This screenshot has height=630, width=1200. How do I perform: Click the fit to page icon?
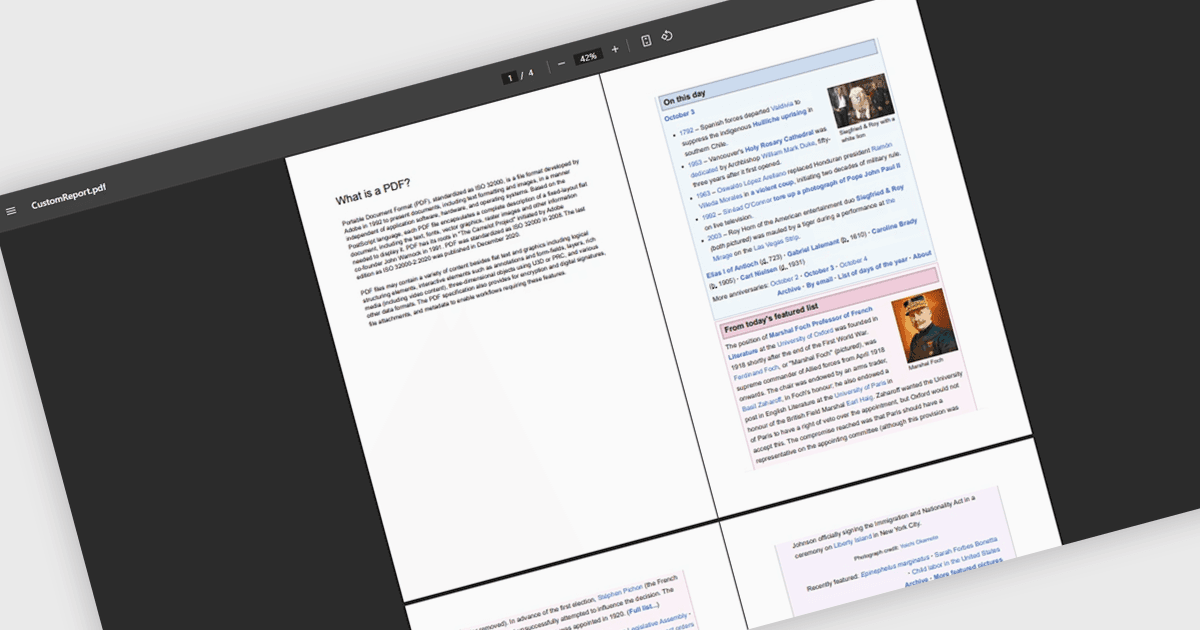pos(646,41)
